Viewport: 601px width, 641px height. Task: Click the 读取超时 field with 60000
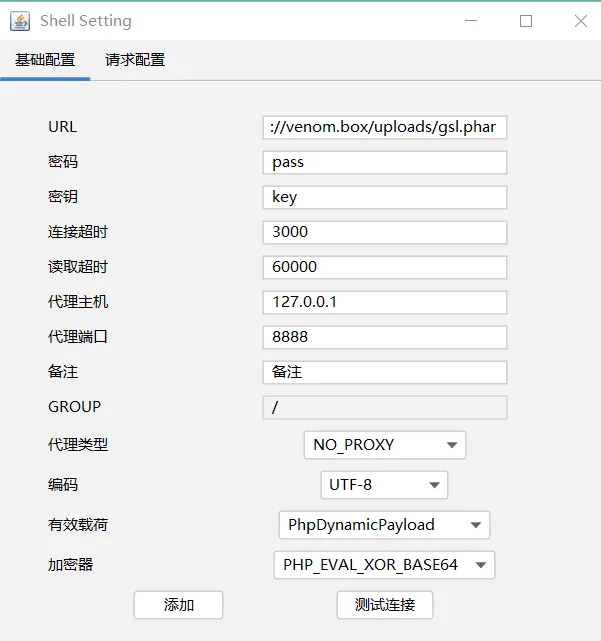[385, 267]
